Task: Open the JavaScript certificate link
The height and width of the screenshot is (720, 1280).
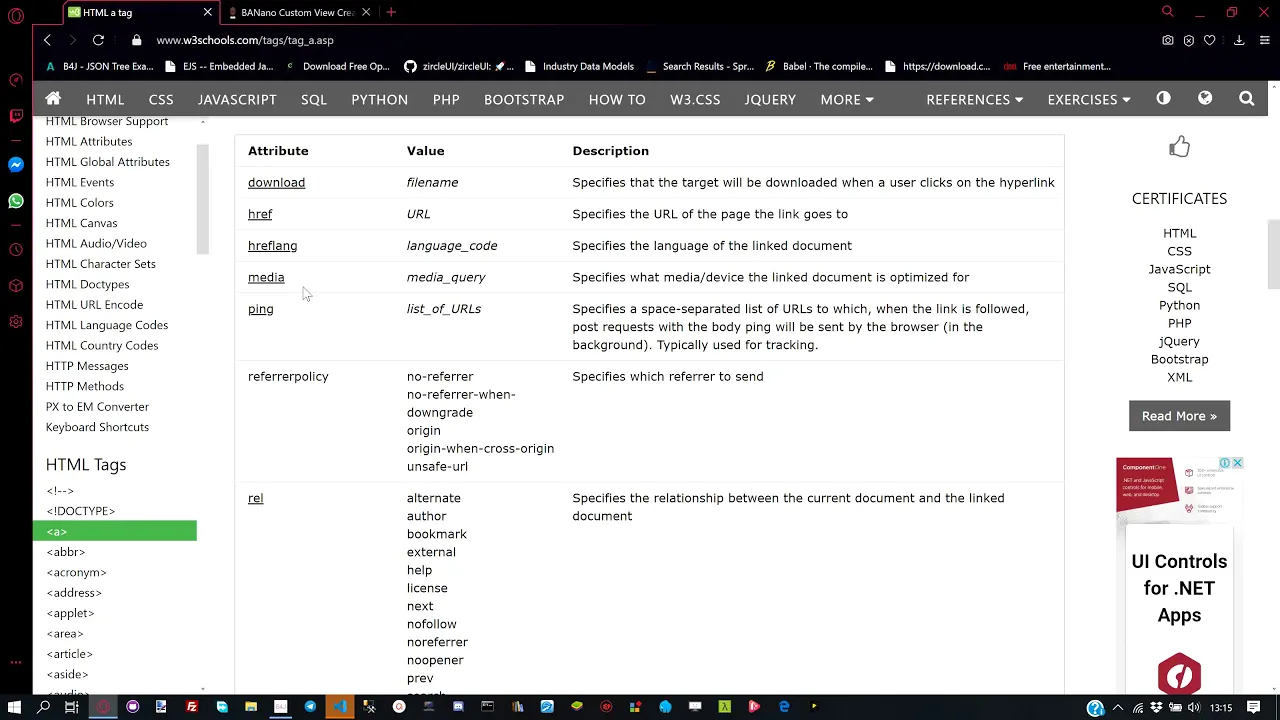Action: tap(1179, 269)
